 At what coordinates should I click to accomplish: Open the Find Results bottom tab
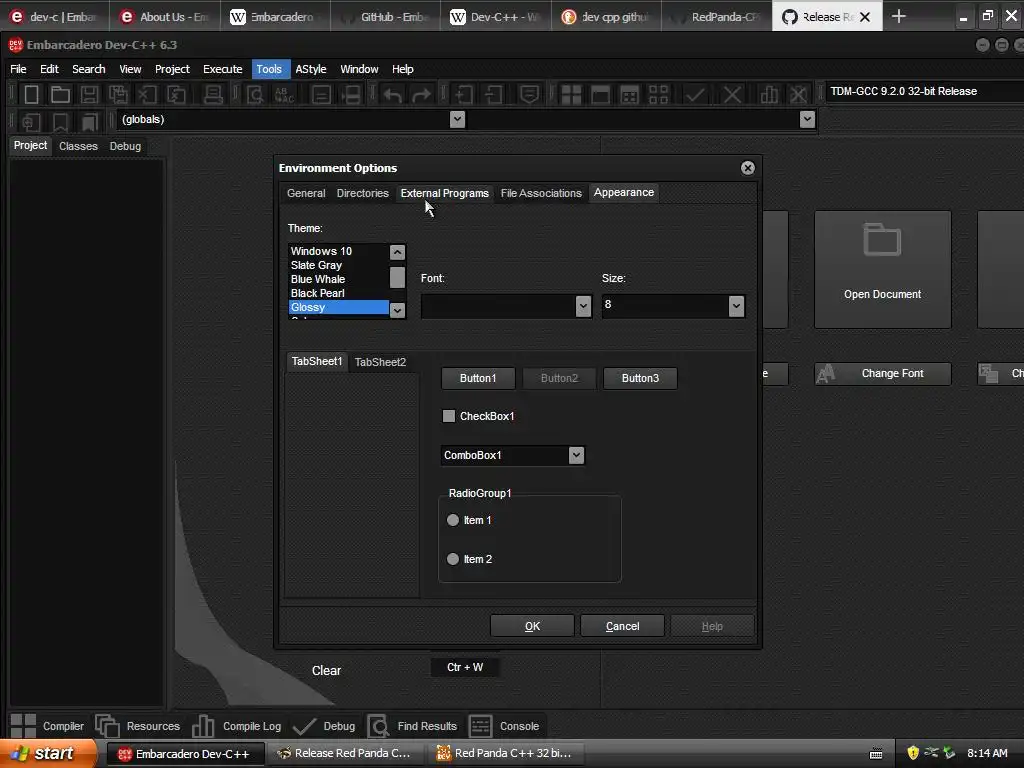point(413,726)
